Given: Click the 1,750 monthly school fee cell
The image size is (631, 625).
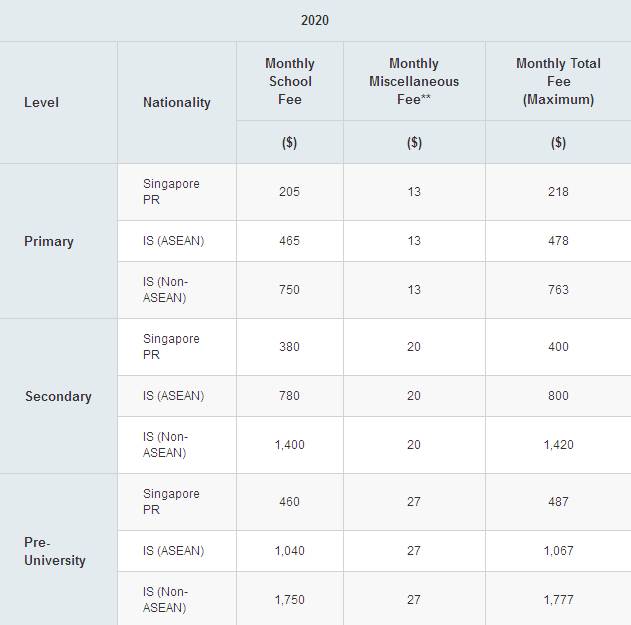Looking at the screenshot, I should (289, 600).
